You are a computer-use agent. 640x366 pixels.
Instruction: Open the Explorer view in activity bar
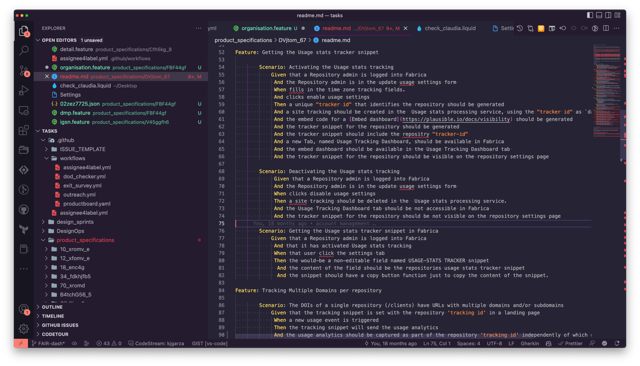pyautogui.click(x=24, y=31)
